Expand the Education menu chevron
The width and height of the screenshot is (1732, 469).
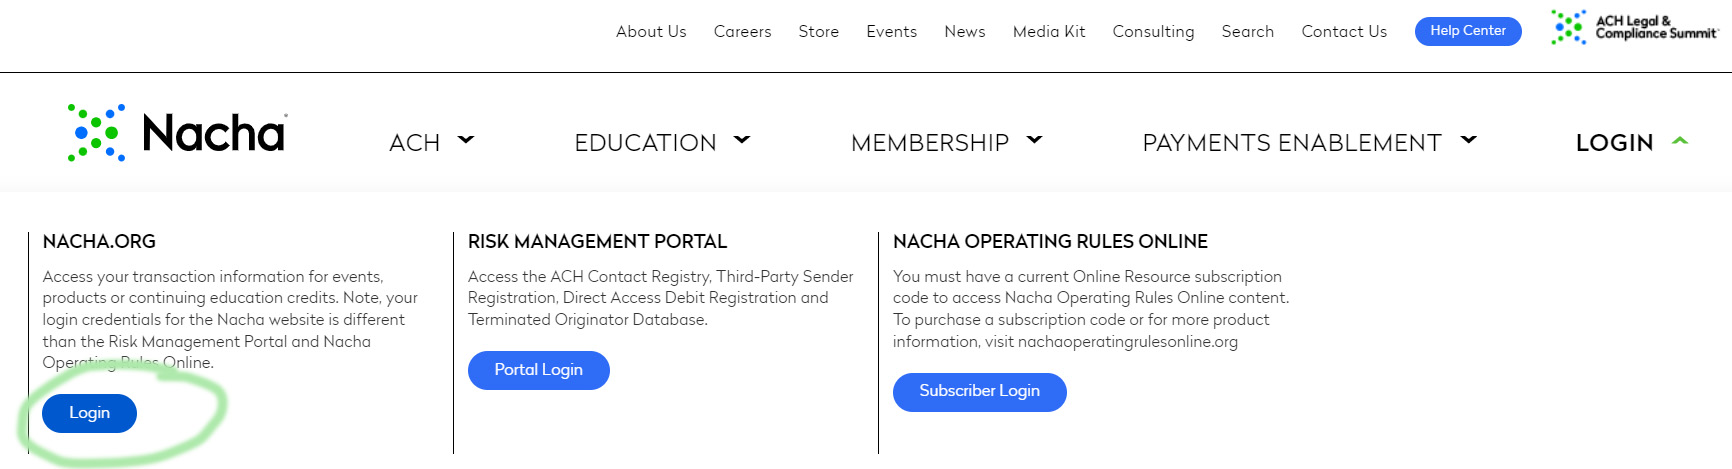(742, 140)
